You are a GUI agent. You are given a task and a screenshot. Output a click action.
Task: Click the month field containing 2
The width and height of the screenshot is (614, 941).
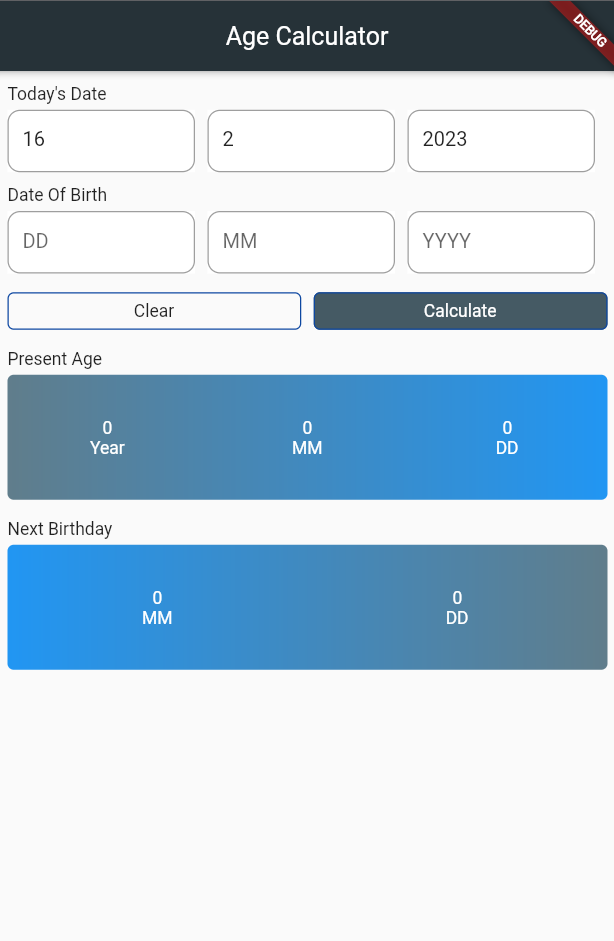coord(300,141)
